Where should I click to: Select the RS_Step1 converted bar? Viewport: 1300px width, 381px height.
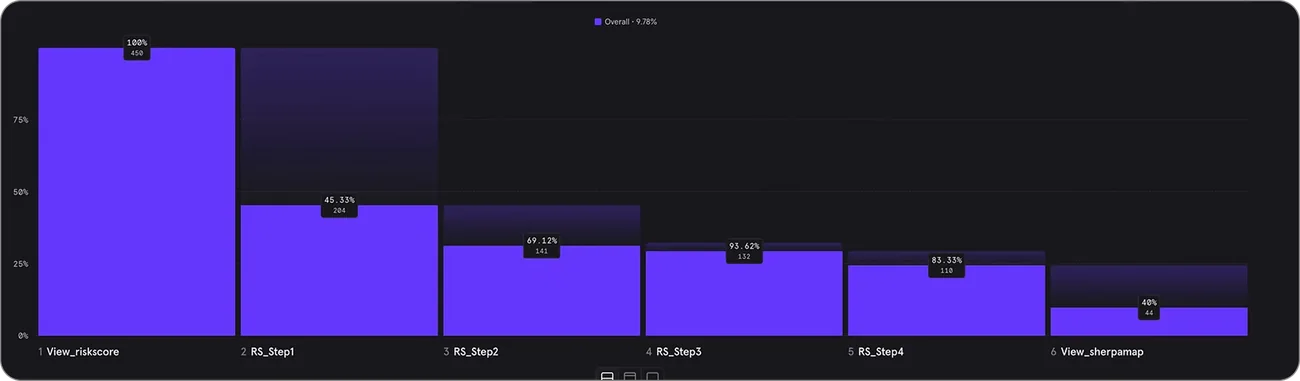(x=339, y=271)
